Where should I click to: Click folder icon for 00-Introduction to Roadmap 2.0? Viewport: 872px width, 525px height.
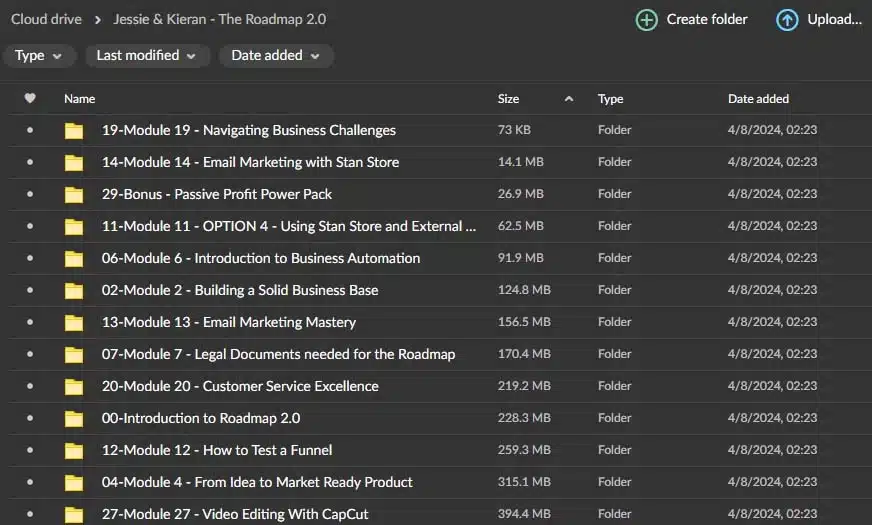[73, 418]
